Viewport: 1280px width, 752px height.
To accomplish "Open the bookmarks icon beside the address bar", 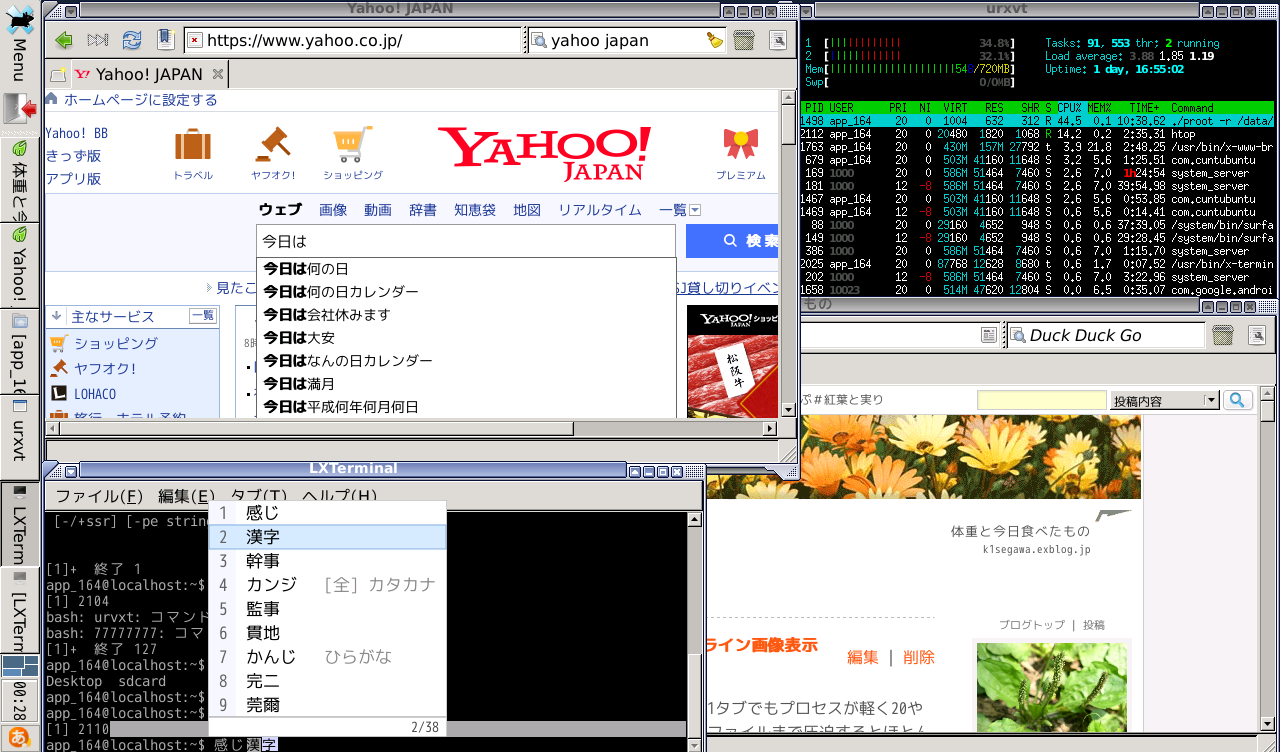I will (x=166, y=40).
